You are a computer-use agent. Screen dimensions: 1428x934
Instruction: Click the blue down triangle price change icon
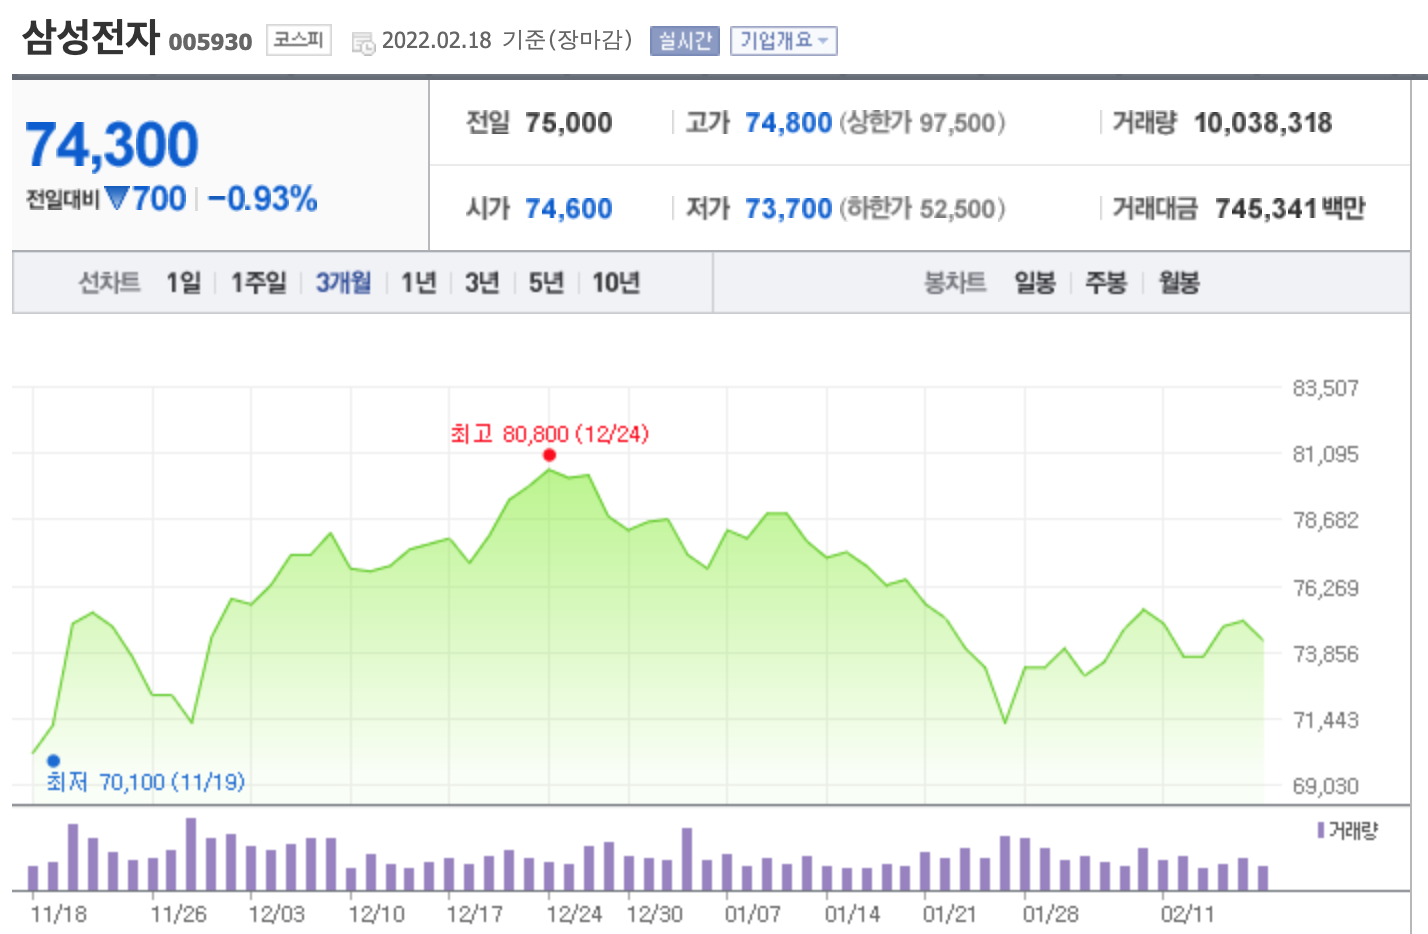pyautogui.click(x=117, y=198)
